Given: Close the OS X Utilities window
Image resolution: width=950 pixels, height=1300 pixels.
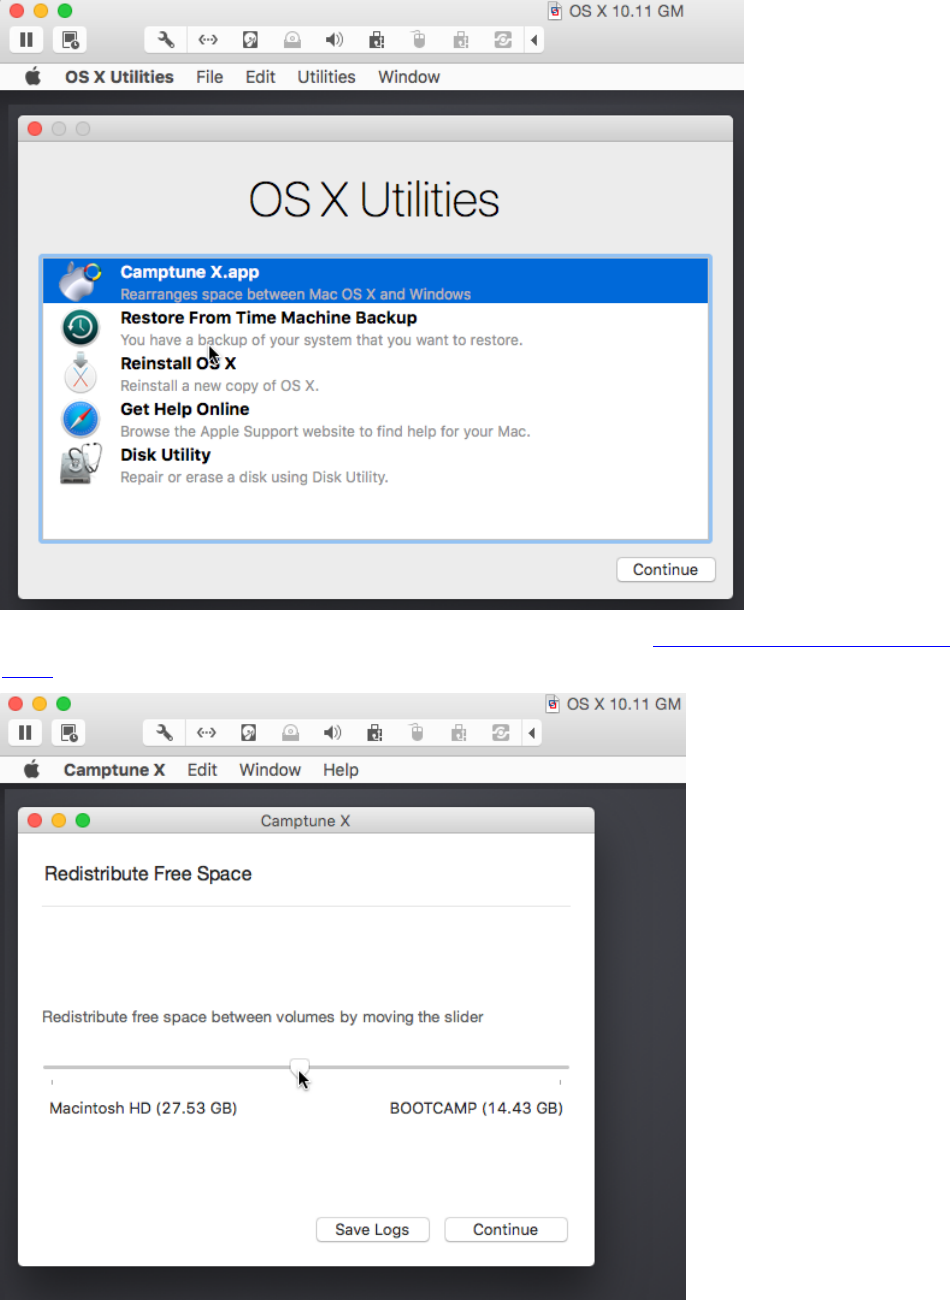Looking at the screenshot, I should 35,129.
